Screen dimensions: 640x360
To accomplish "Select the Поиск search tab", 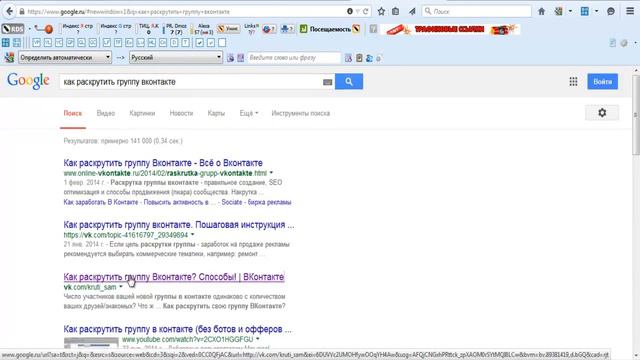I will coord(73,113).
